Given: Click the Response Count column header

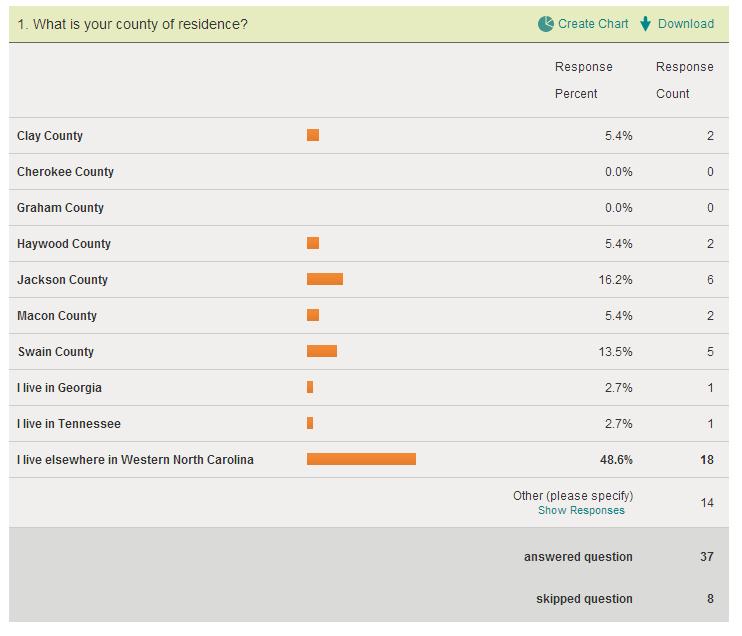Looking at the screenshot, I should pos(685,80).
